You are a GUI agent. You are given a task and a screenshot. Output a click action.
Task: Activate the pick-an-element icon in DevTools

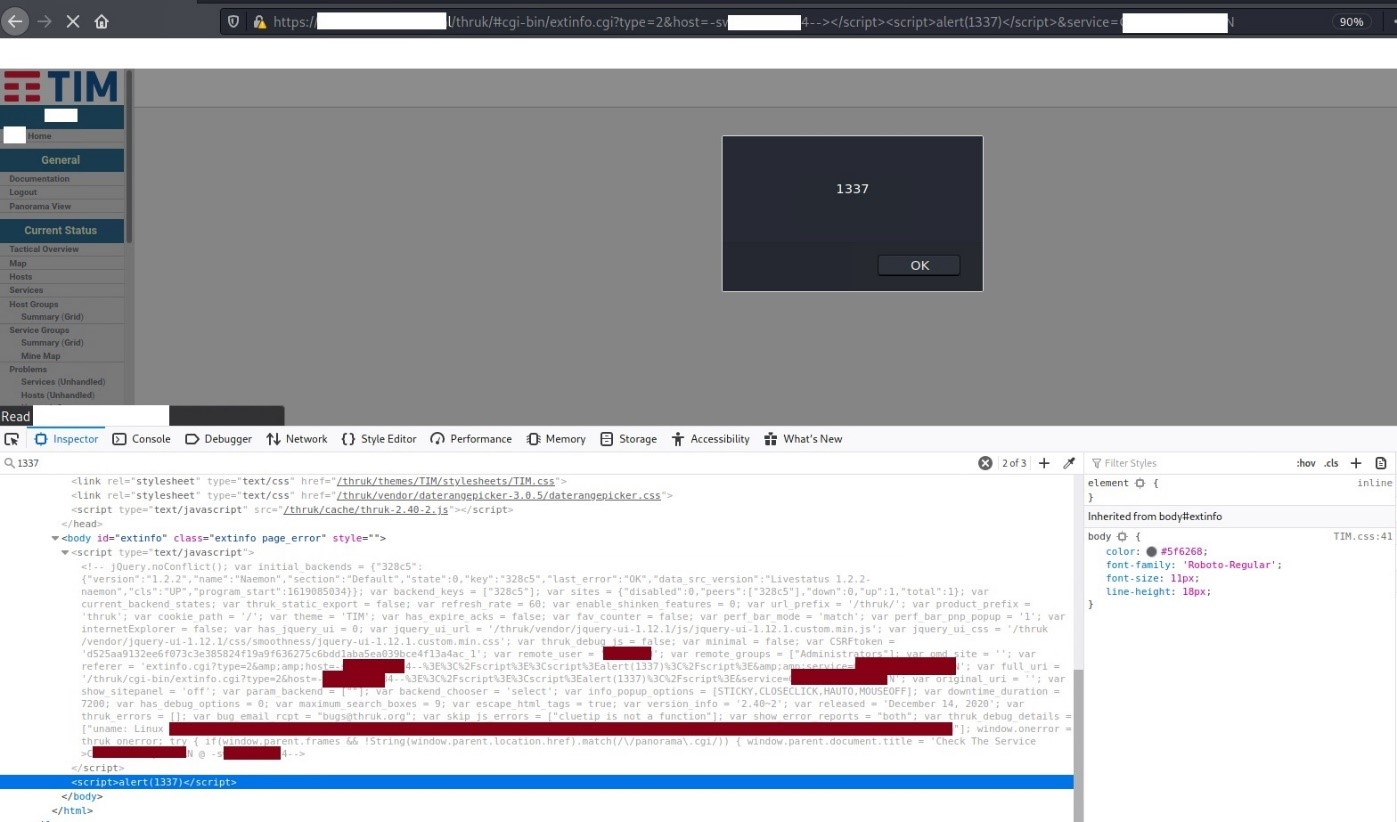pyautogui.click(x=12, y=439)
